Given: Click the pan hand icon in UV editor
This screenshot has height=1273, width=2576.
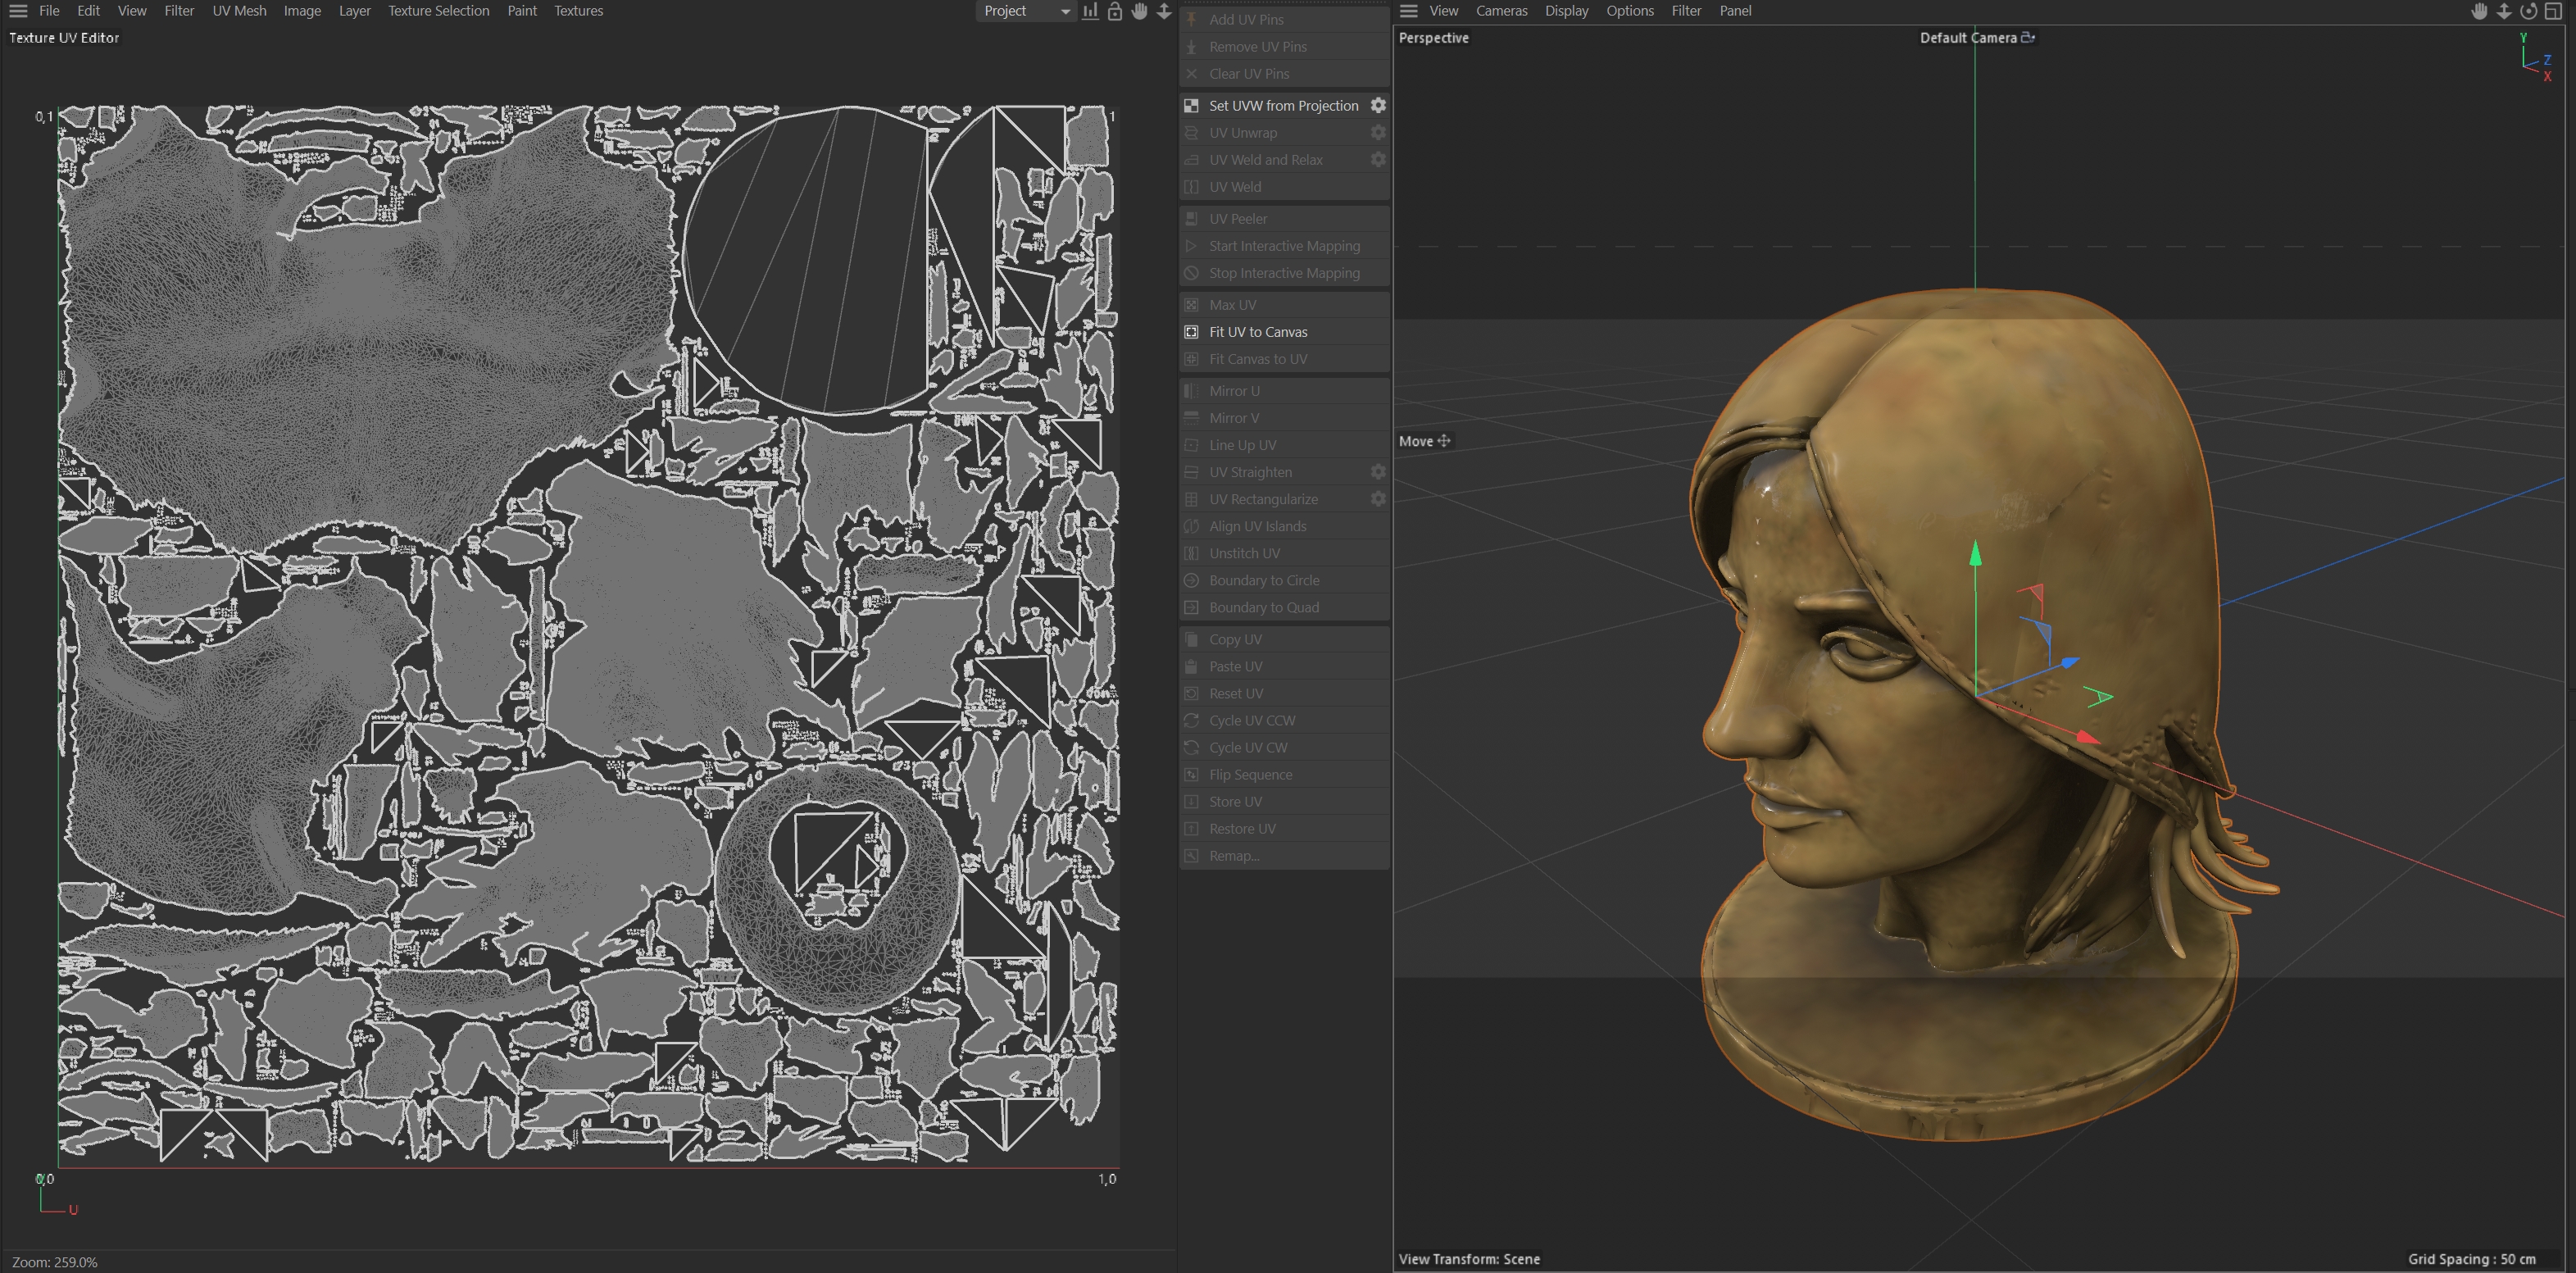Looking at the screenshot, I should (x=1139, y=11).
